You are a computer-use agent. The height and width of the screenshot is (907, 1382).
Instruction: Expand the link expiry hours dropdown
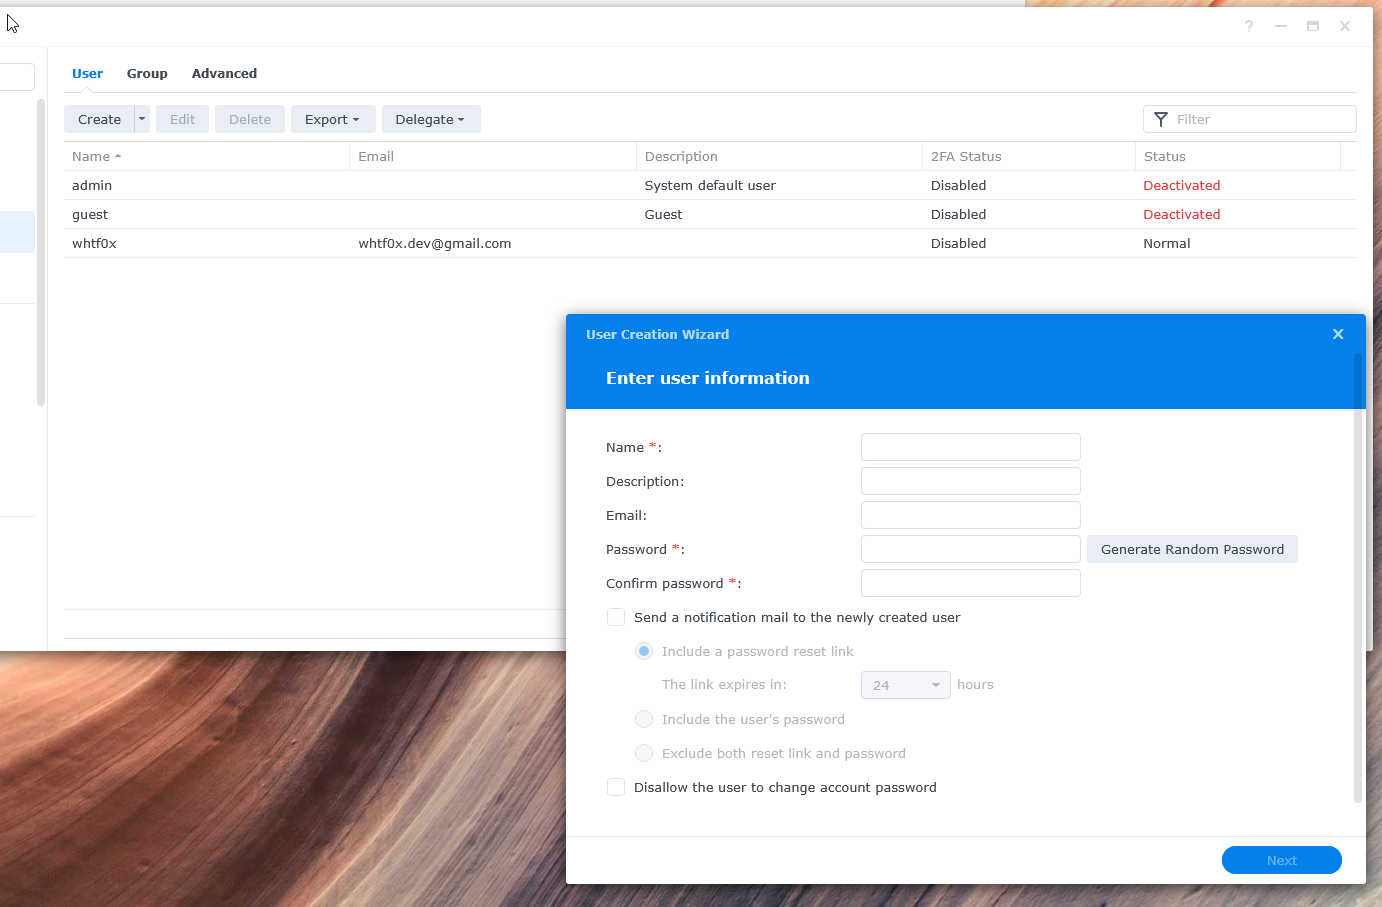click(905, 685)
